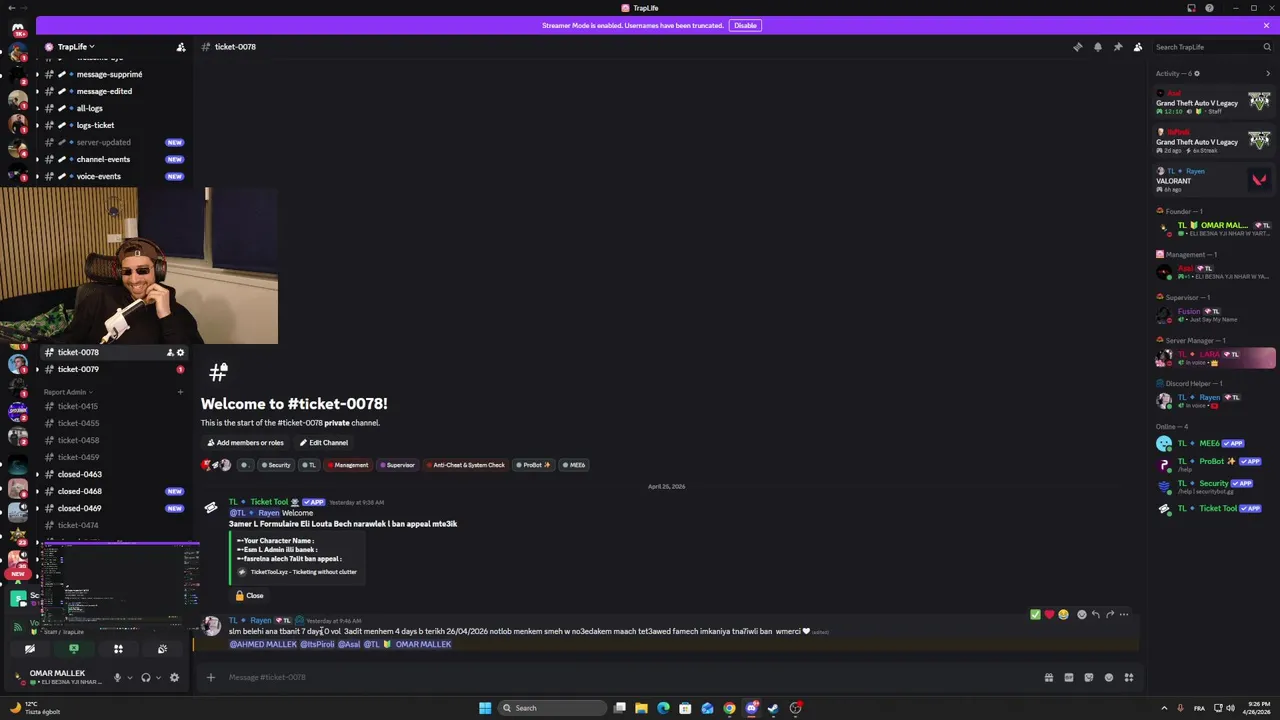The width and height of the screenshot is (1280, 720).
Task: Open closed-0463 channel
Action: tap(79, 474)
